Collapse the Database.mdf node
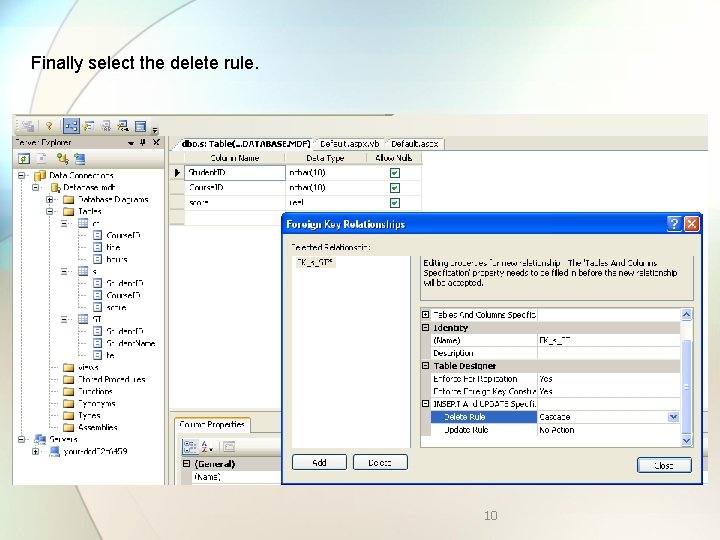Viewport: 720px width, 540px height. (35, 187)
